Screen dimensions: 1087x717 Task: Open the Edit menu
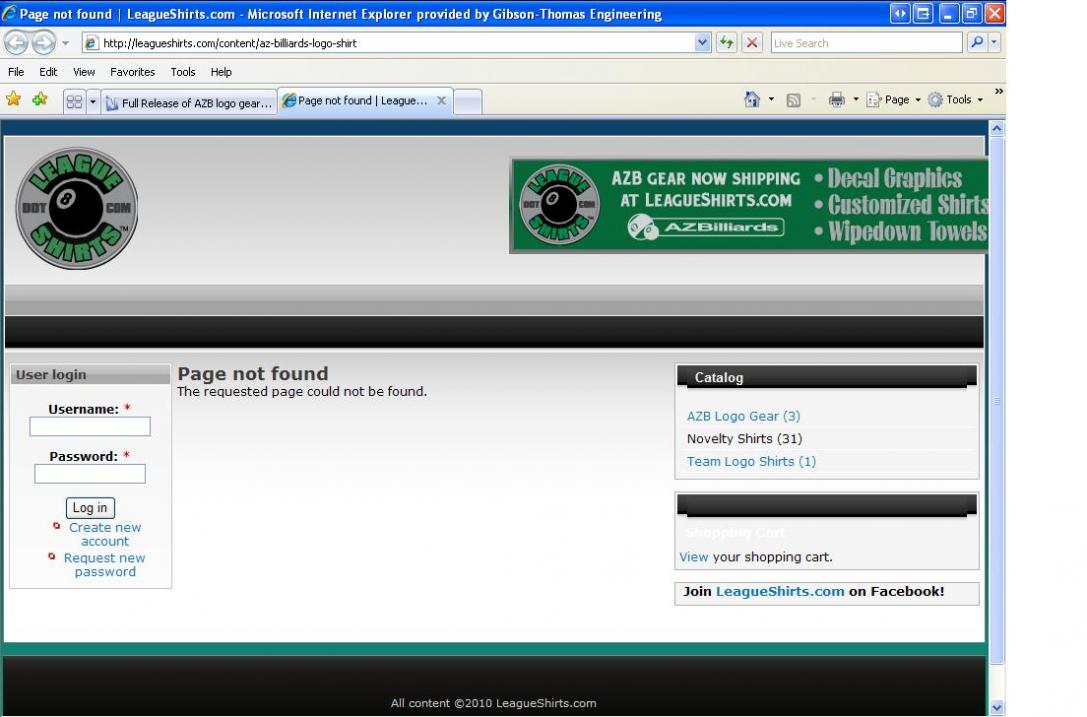[48, 72]
